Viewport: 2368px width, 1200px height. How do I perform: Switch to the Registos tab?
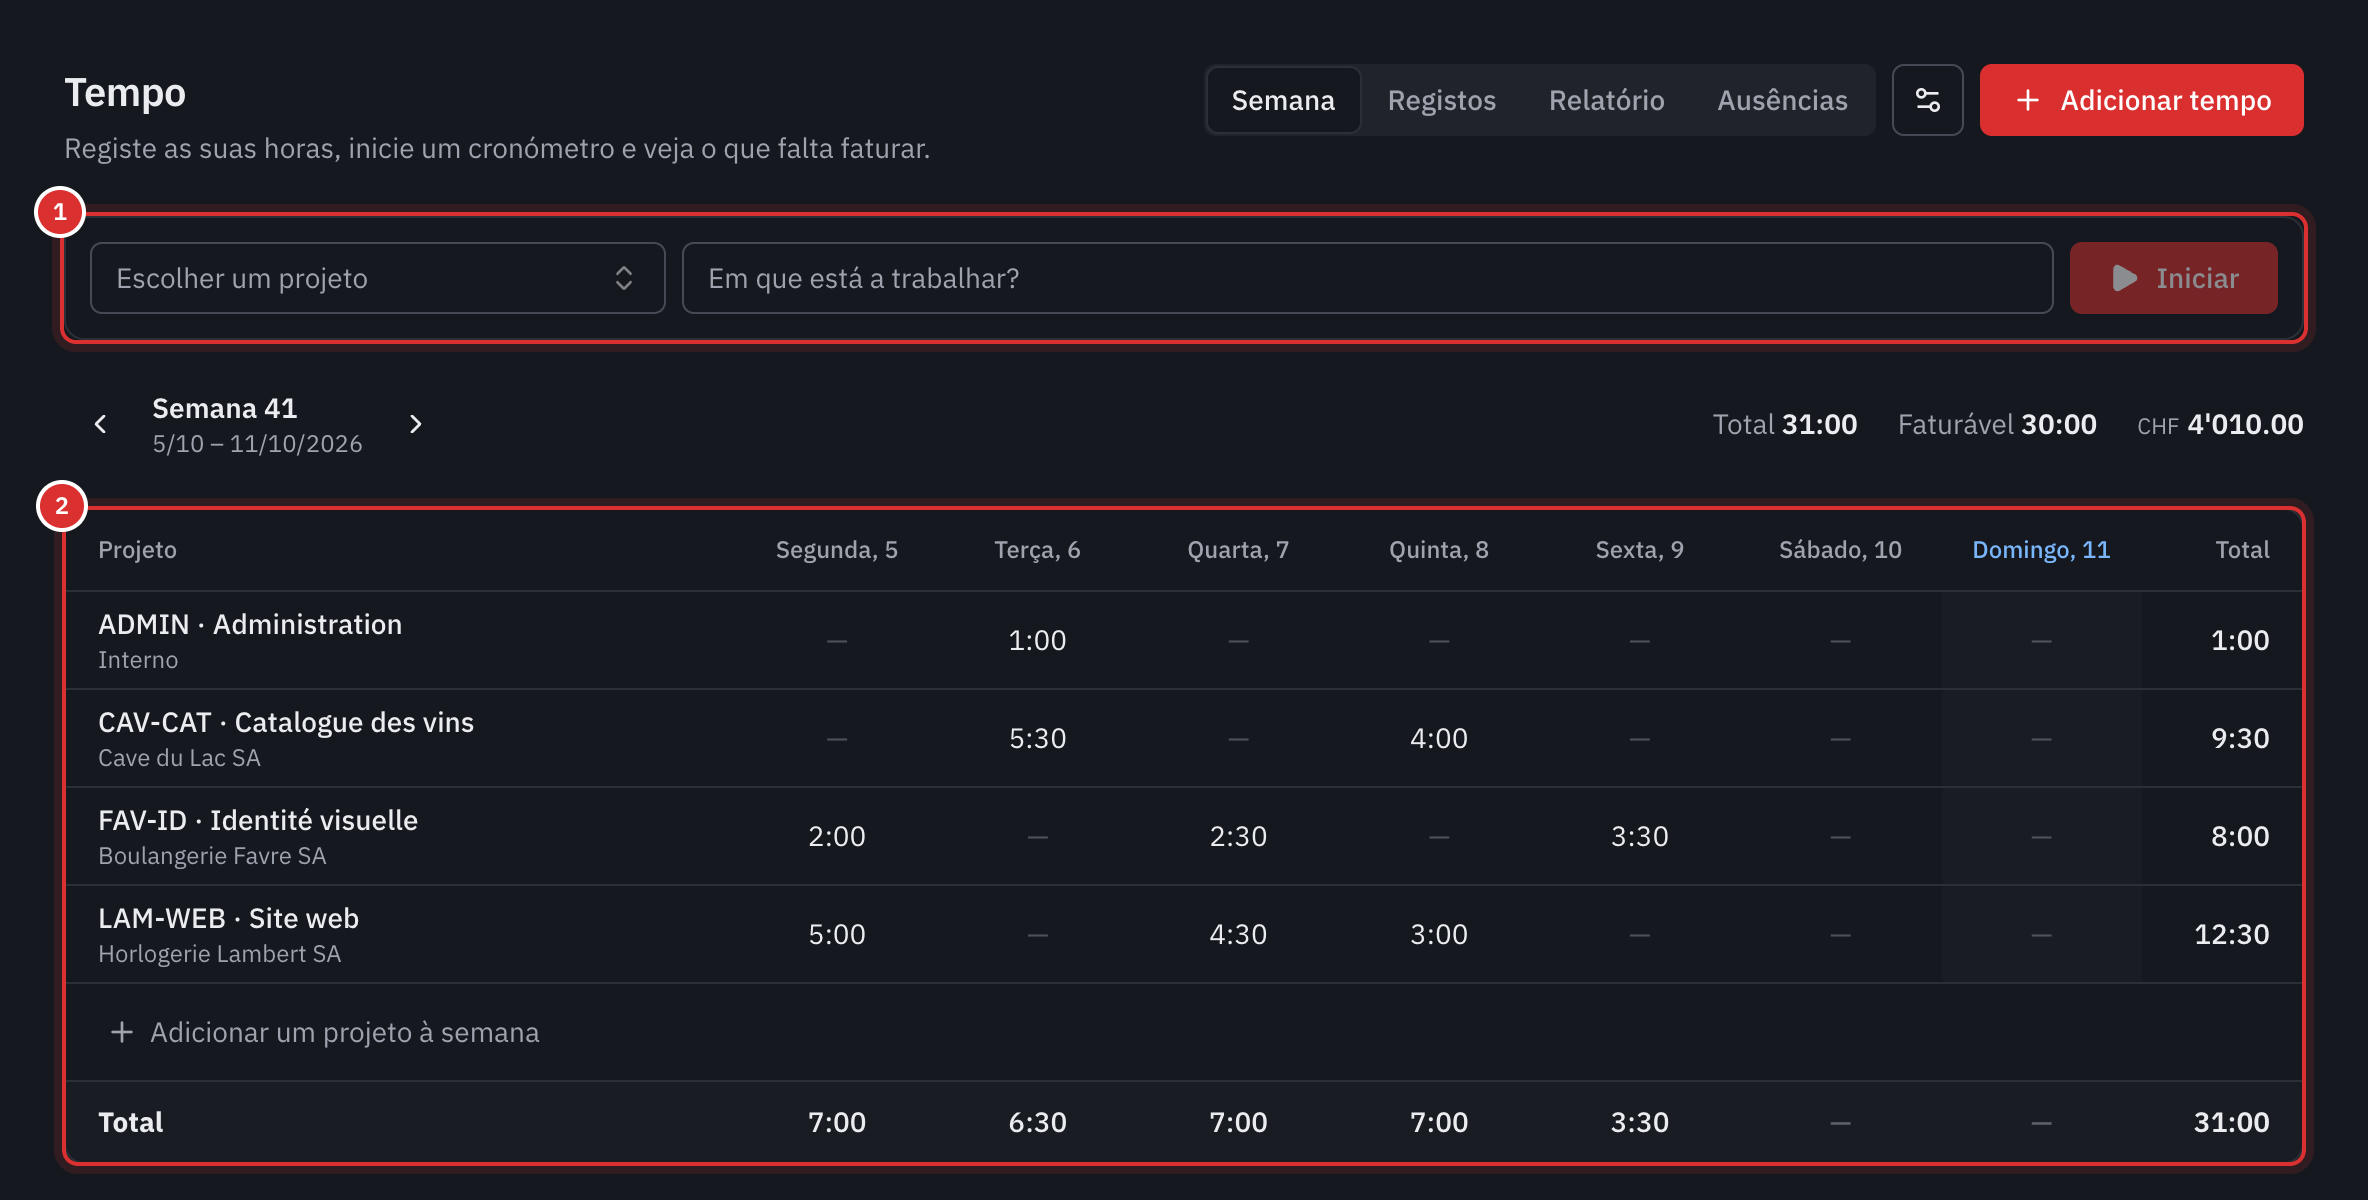[1441, 100]
